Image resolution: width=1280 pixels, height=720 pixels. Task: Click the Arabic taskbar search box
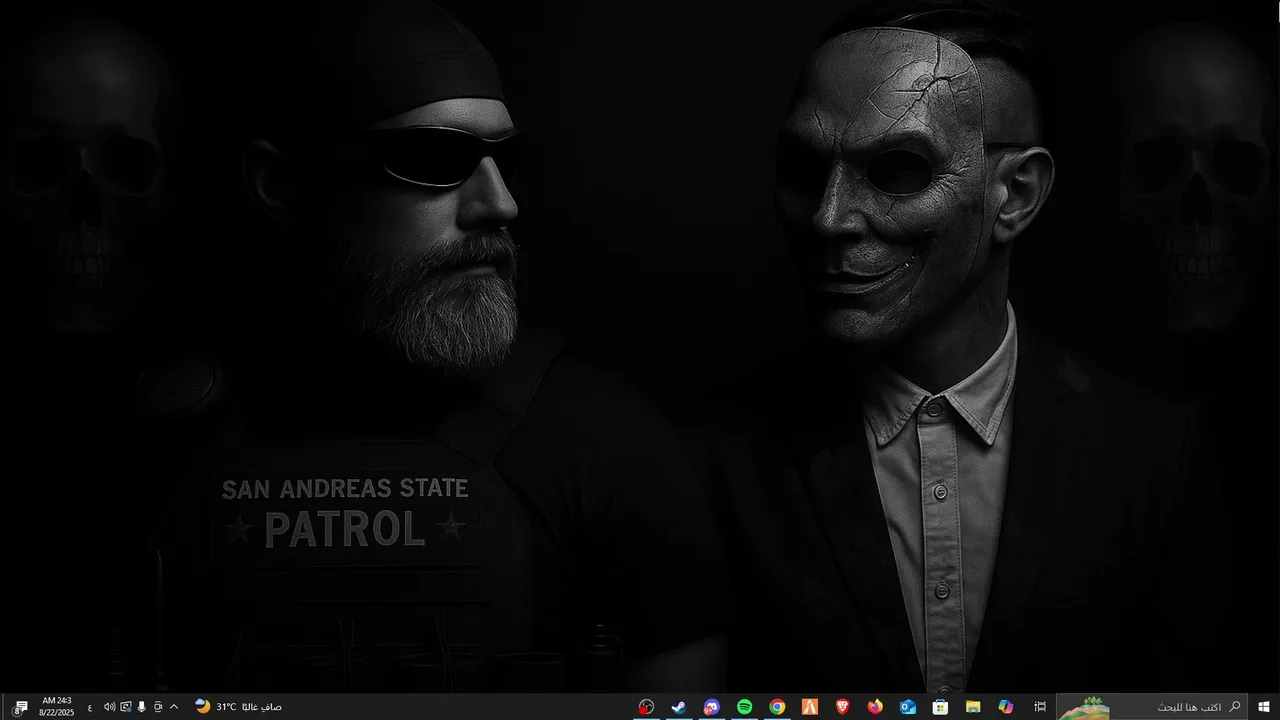tap(1153, 707)
